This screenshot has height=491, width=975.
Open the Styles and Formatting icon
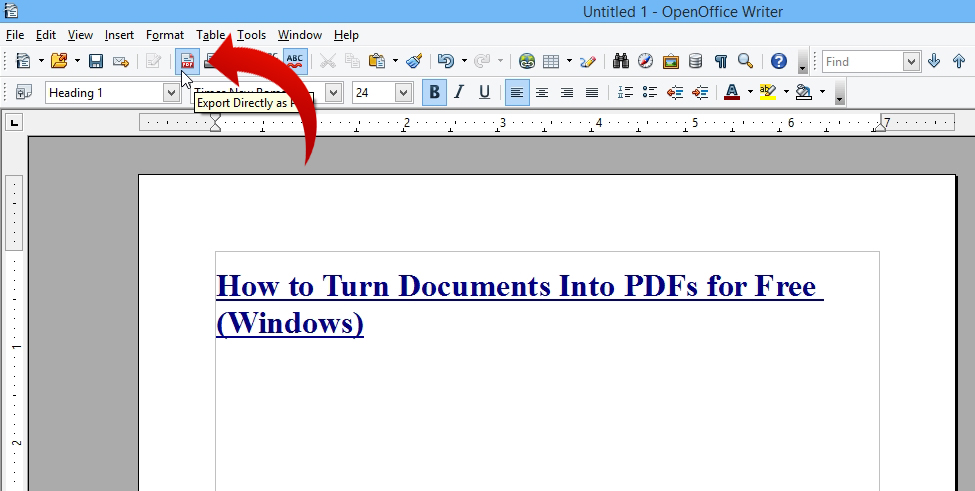[24, 93]
